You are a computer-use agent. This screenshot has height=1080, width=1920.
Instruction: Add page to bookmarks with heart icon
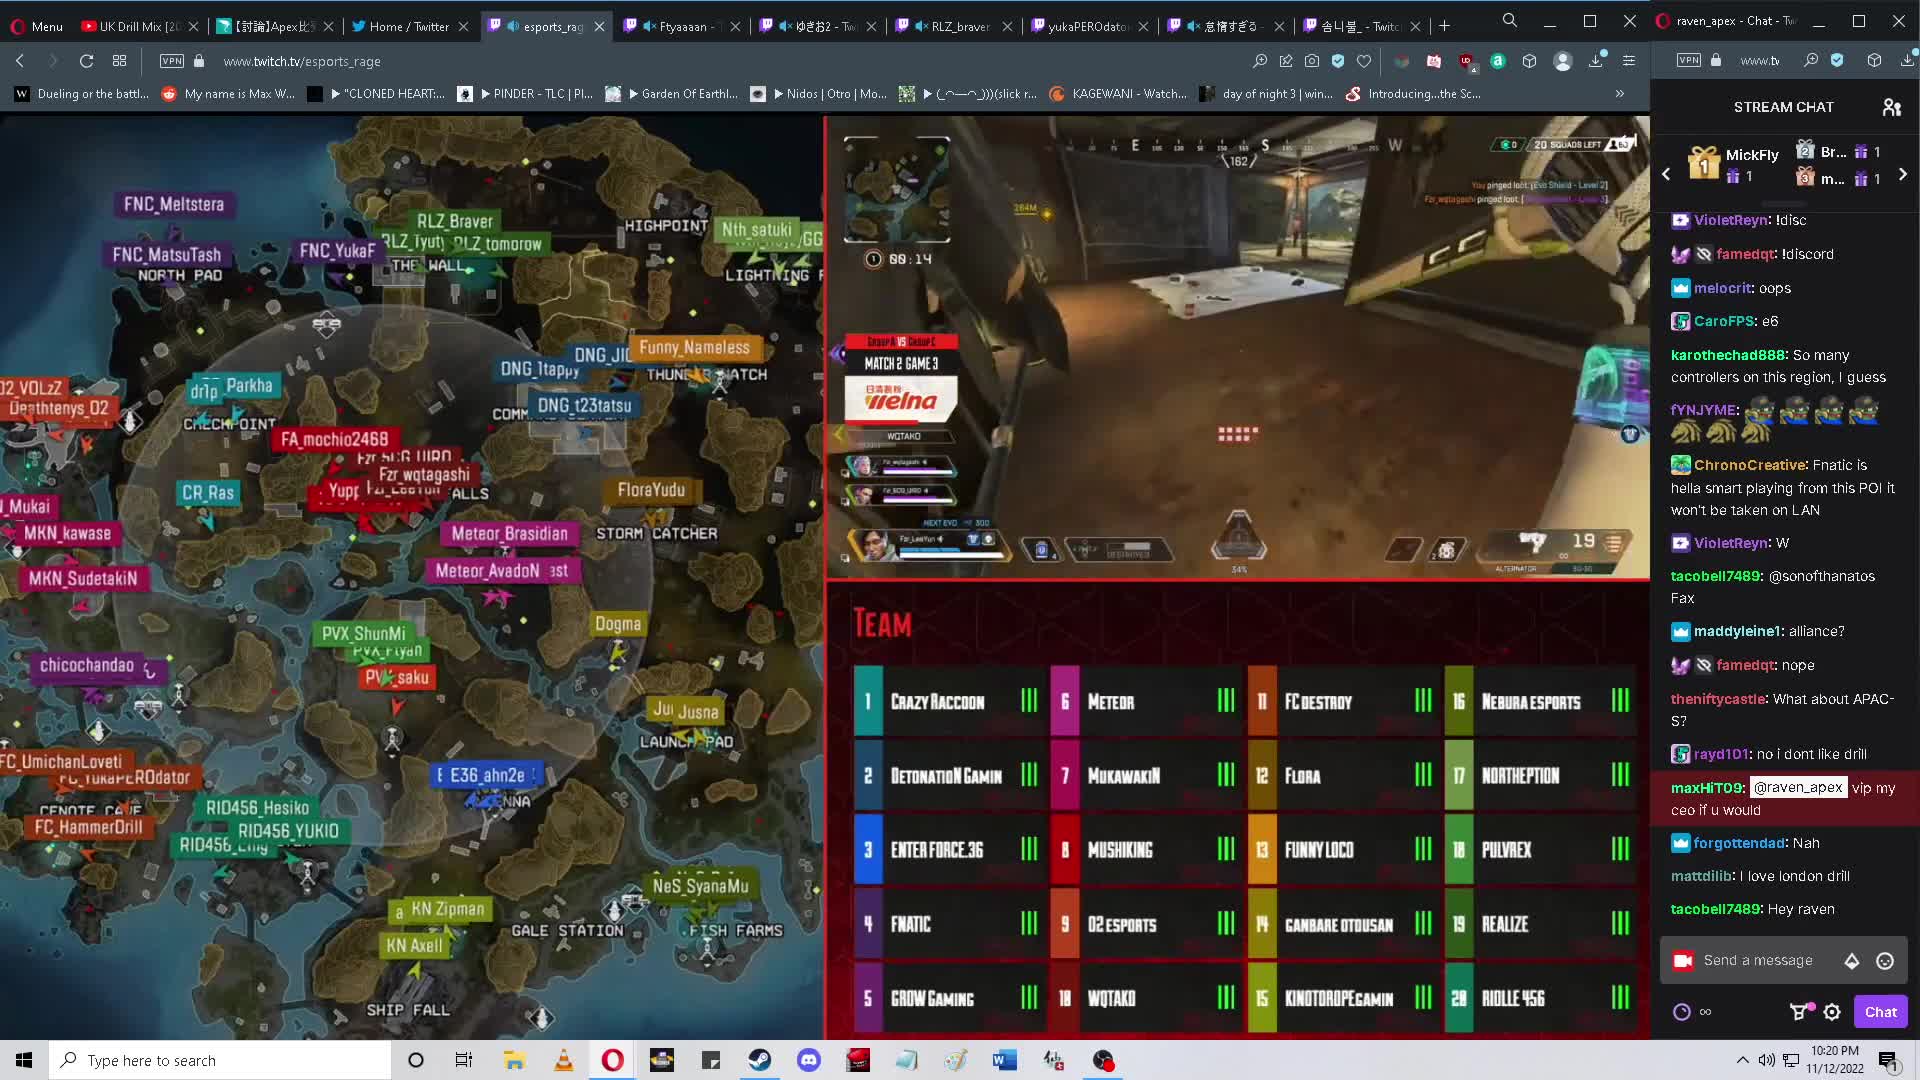coord(1364,61)
